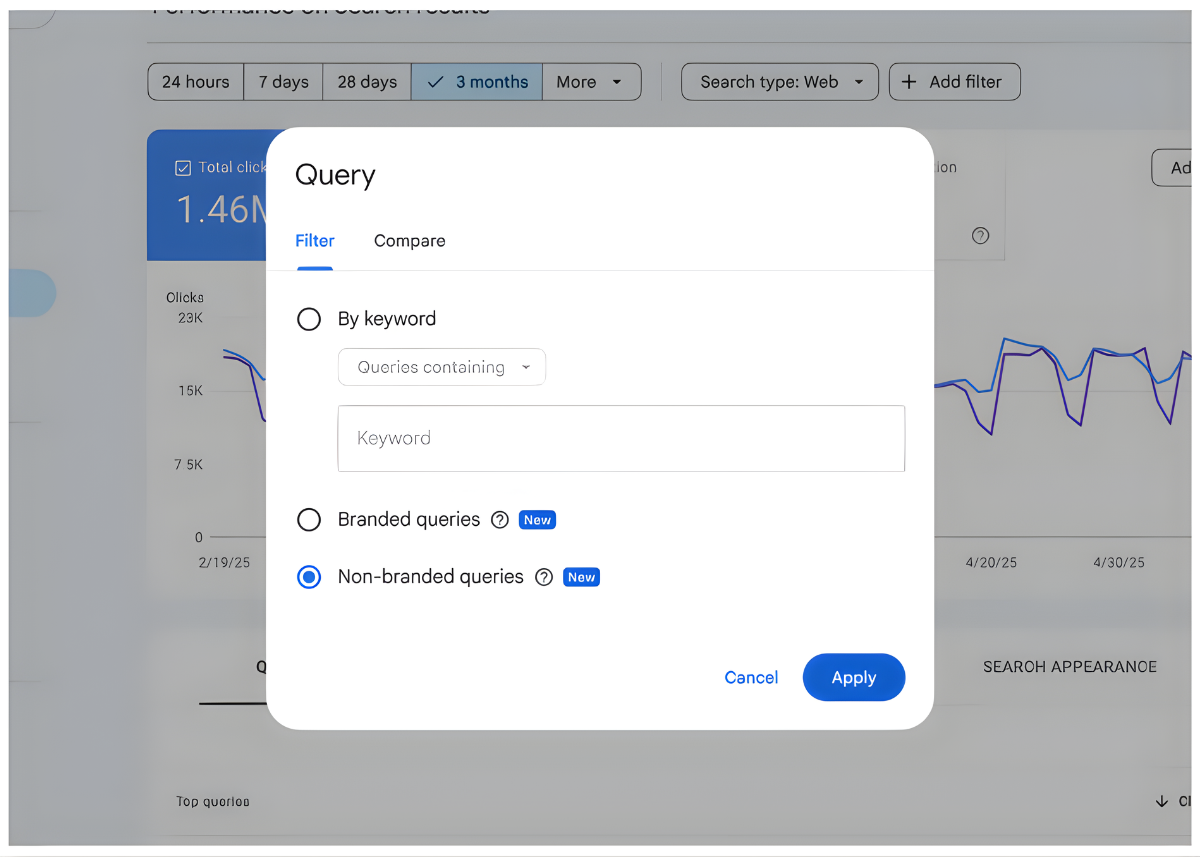Click the New badge next to Branded queries
This screenshot has height=857, width=1200.
(x=537, y=519)
